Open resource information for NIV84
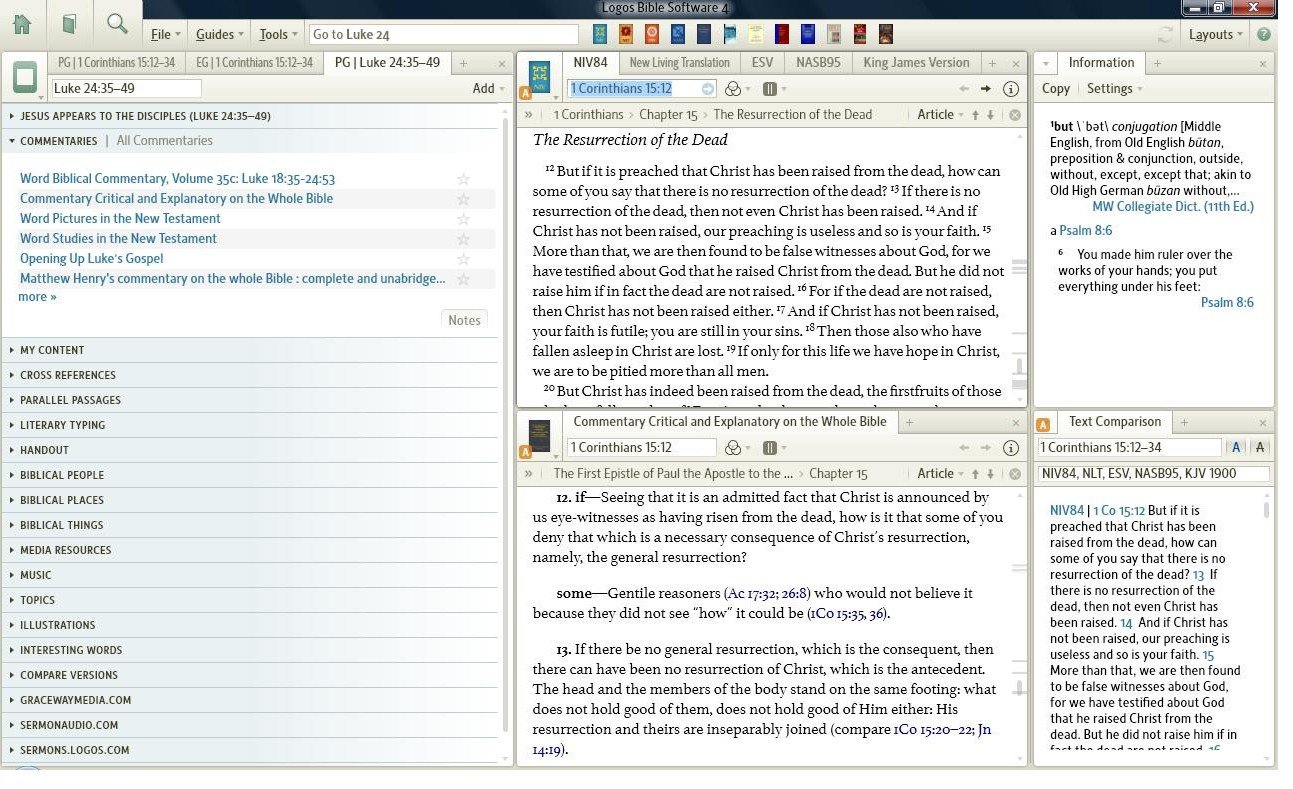Viewport: 1293px width, 789px height. point(1010,88)
